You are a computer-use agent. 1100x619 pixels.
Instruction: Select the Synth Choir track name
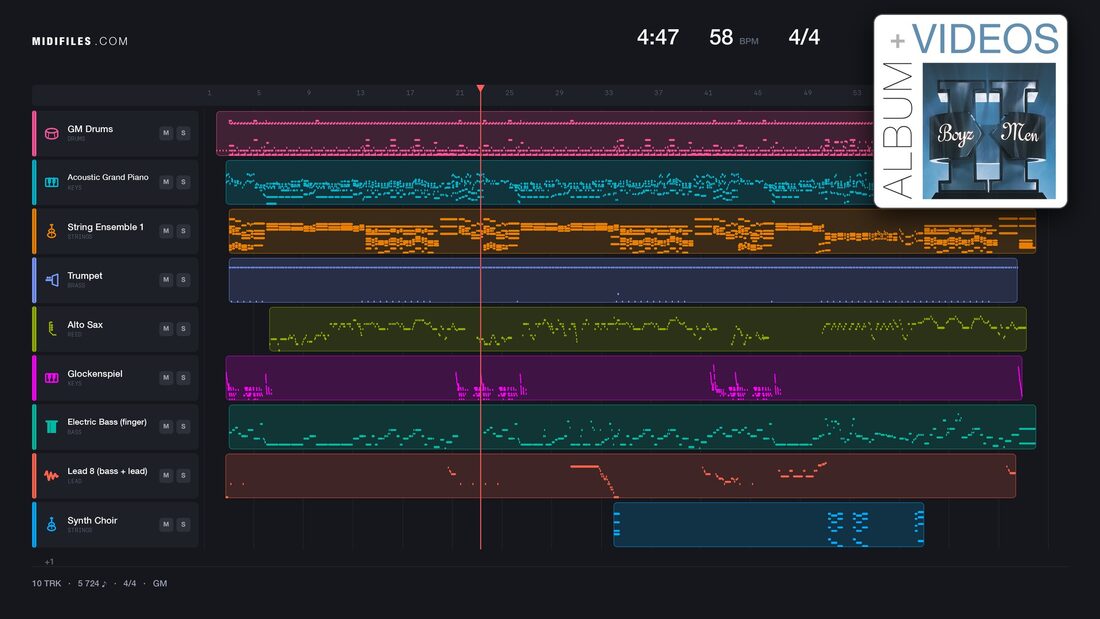(92, 520)
